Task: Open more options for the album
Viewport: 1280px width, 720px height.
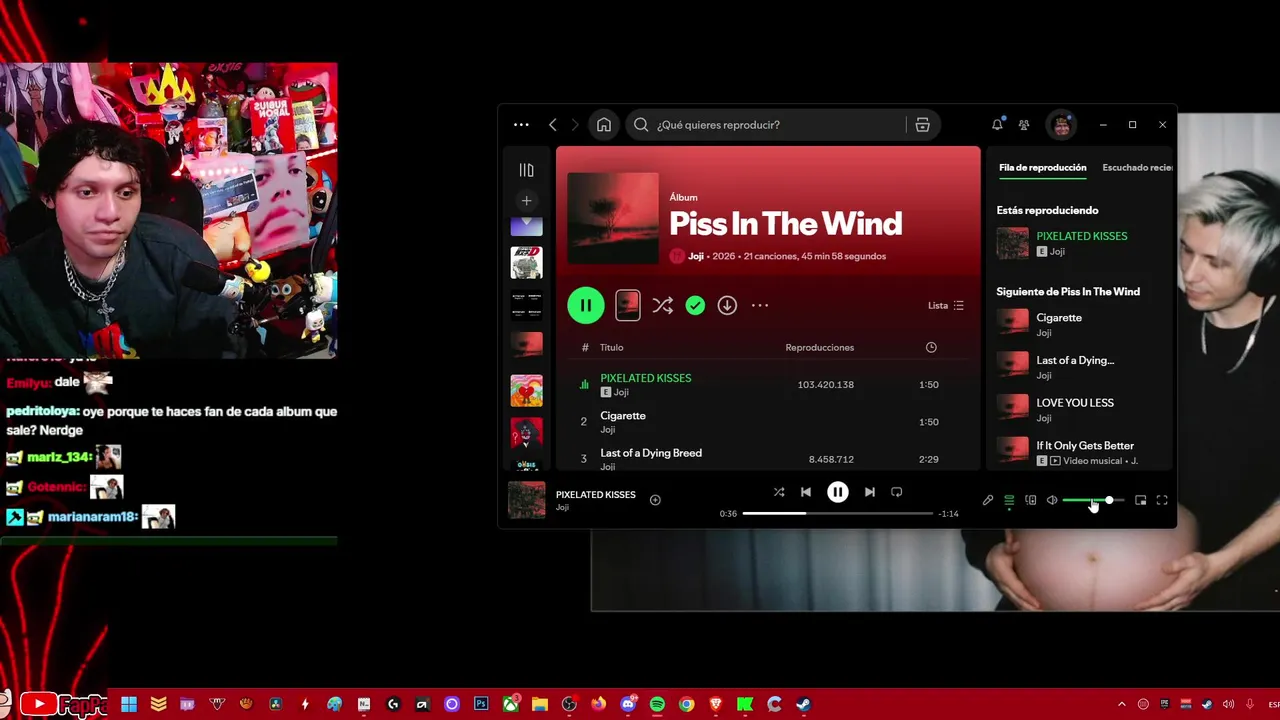Action: point(760,305)
